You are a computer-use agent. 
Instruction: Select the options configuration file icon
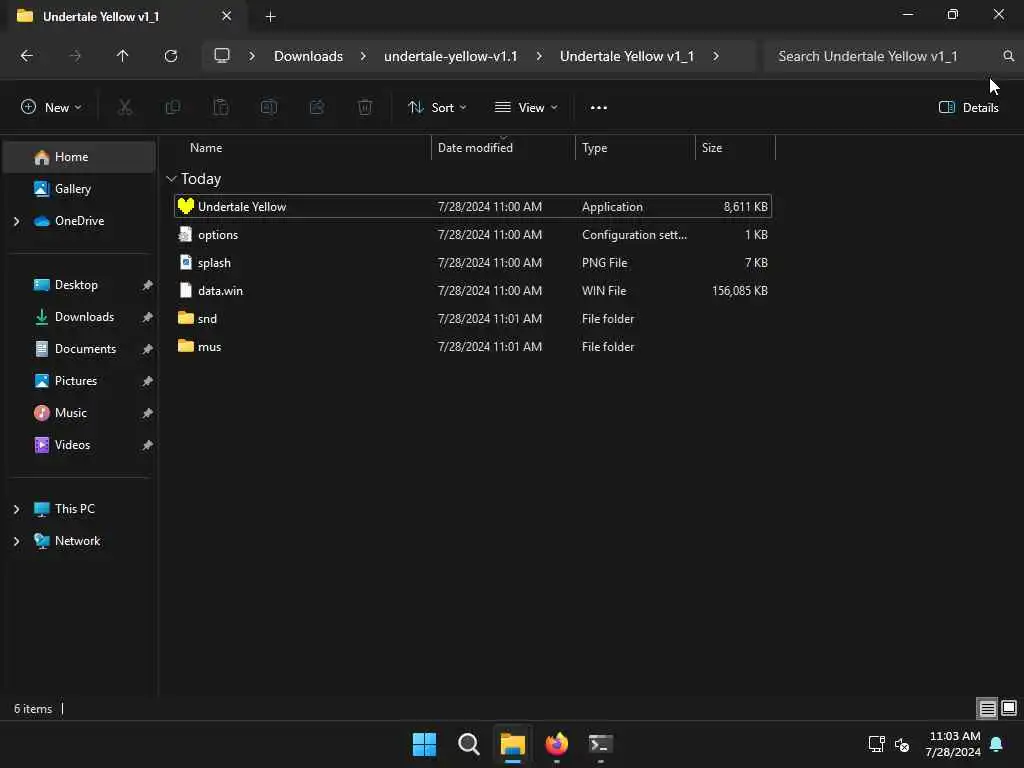[x=186, y=234]
